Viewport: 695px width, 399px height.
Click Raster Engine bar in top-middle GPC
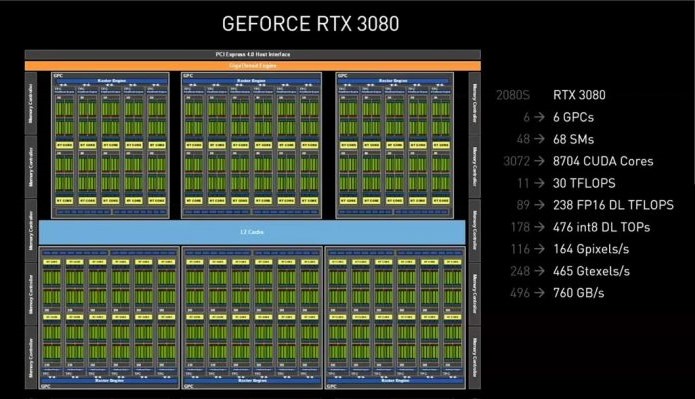251,81
